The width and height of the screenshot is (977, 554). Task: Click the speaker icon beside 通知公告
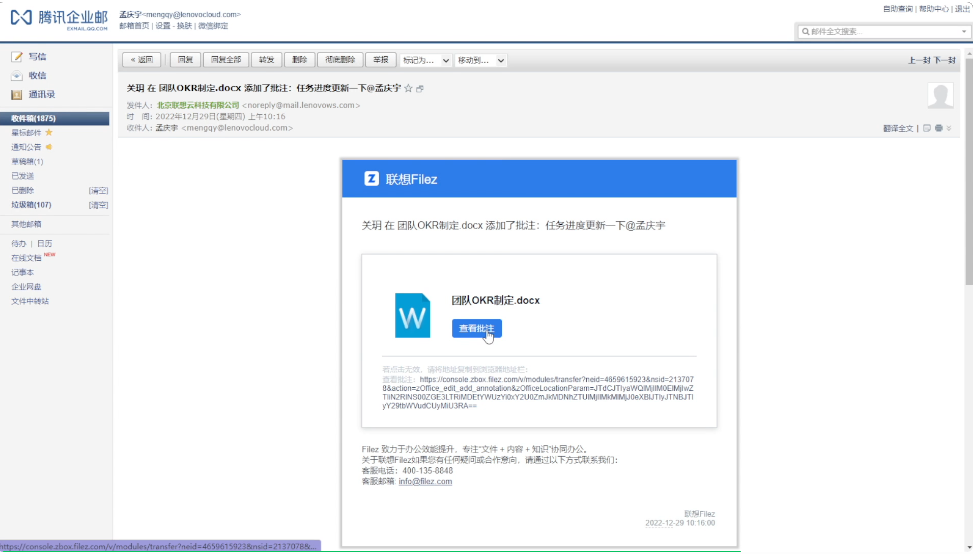pos(49,148)
